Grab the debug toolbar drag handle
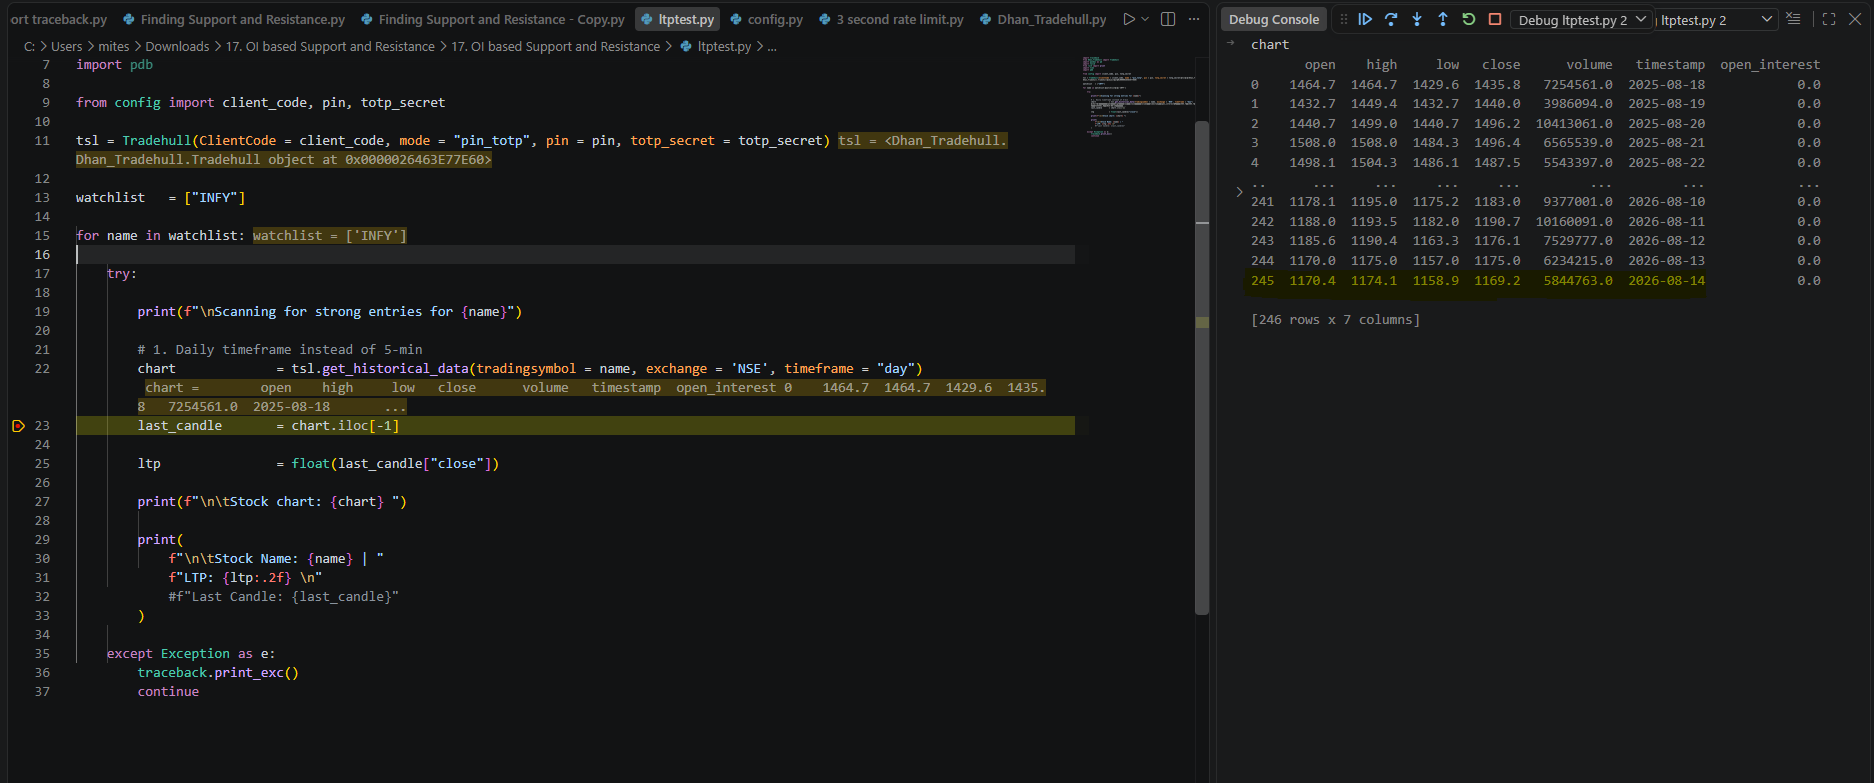The width and height of the screenshot is (1874, 783). click(x=1343, y=19)
